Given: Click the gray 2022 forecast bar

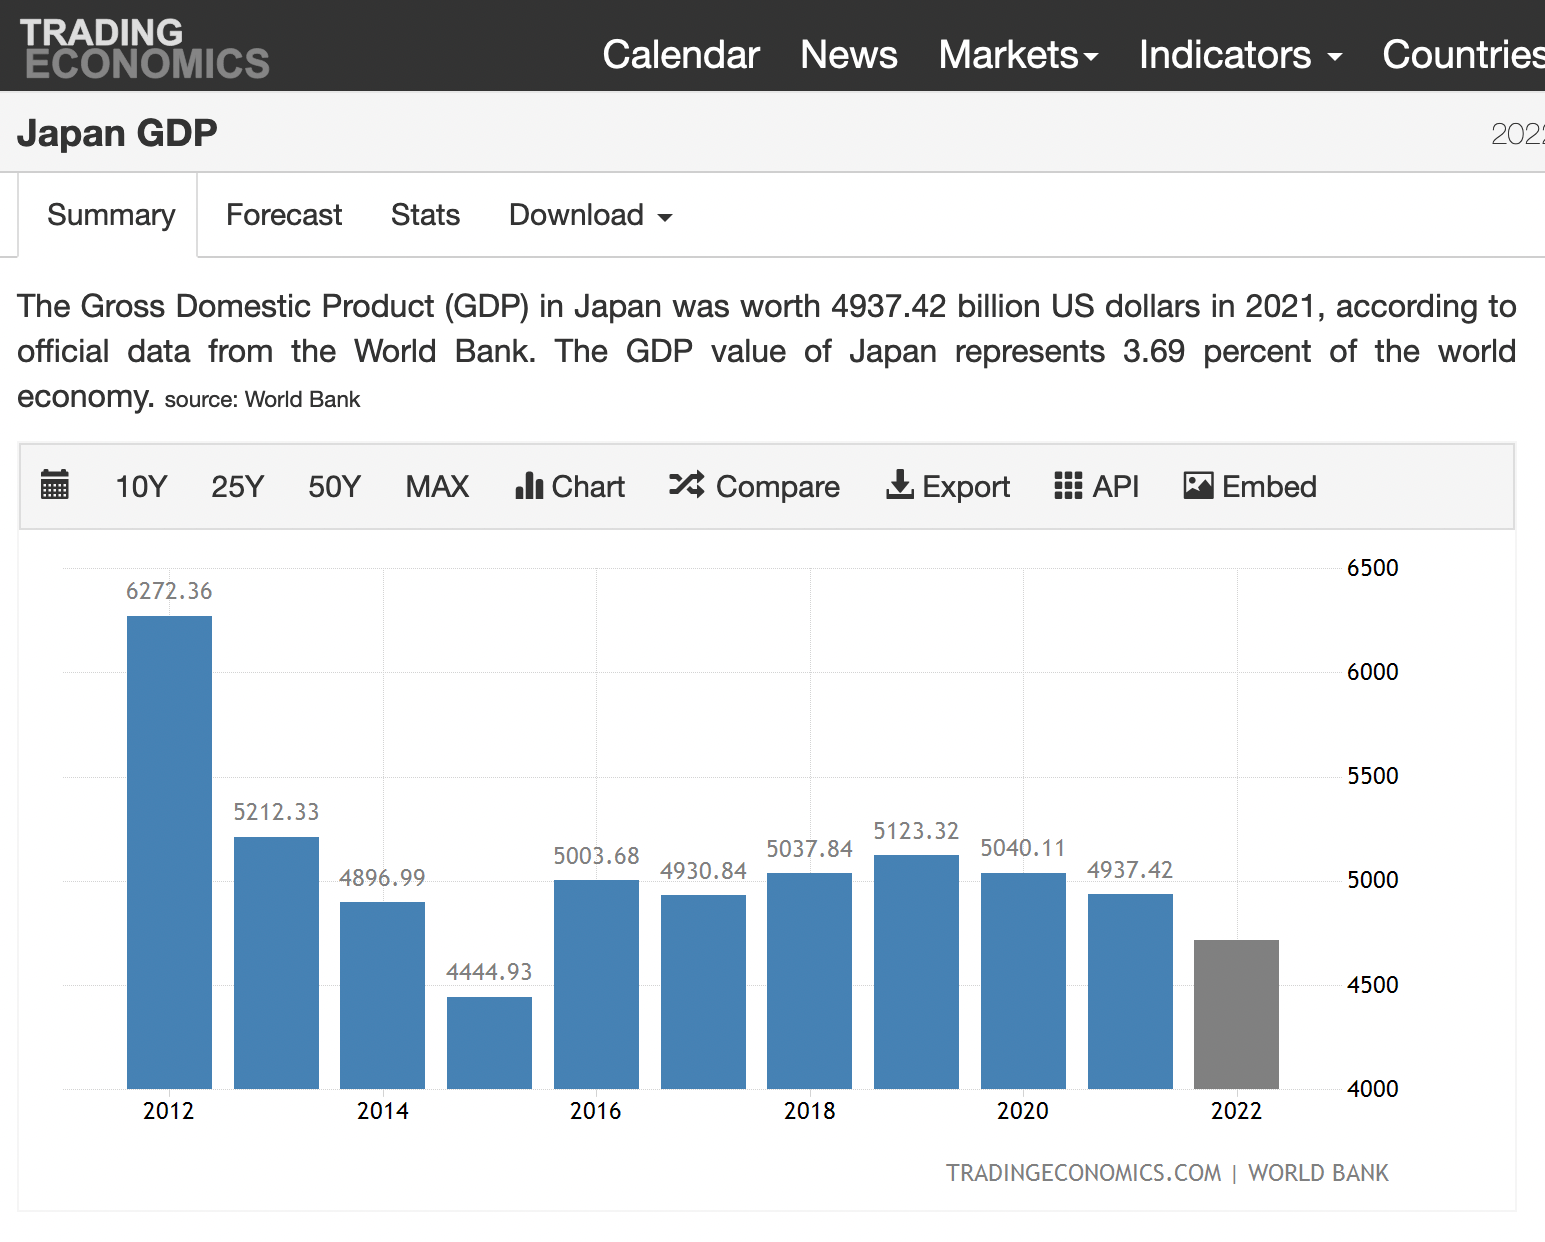Looking at the screenshot, I should pos(1236,1014).
